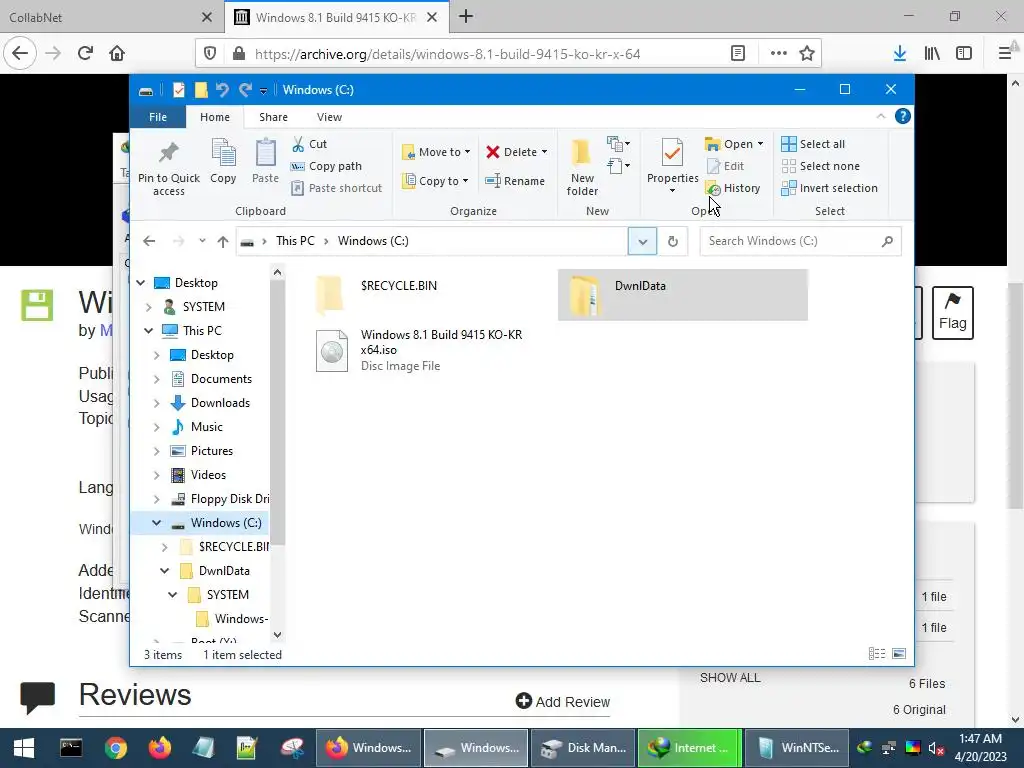Screen dimensions: 1024x768
Task: Switch to the Share ribbon tab
Action: 273,117
